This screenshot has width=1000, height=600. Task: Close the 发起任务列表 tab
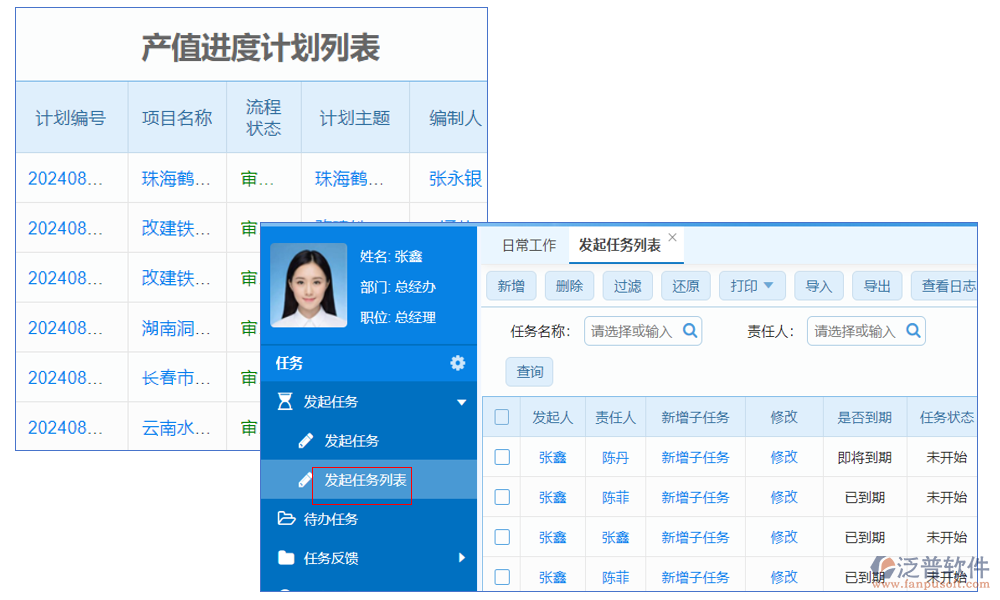tap(672, 237)
